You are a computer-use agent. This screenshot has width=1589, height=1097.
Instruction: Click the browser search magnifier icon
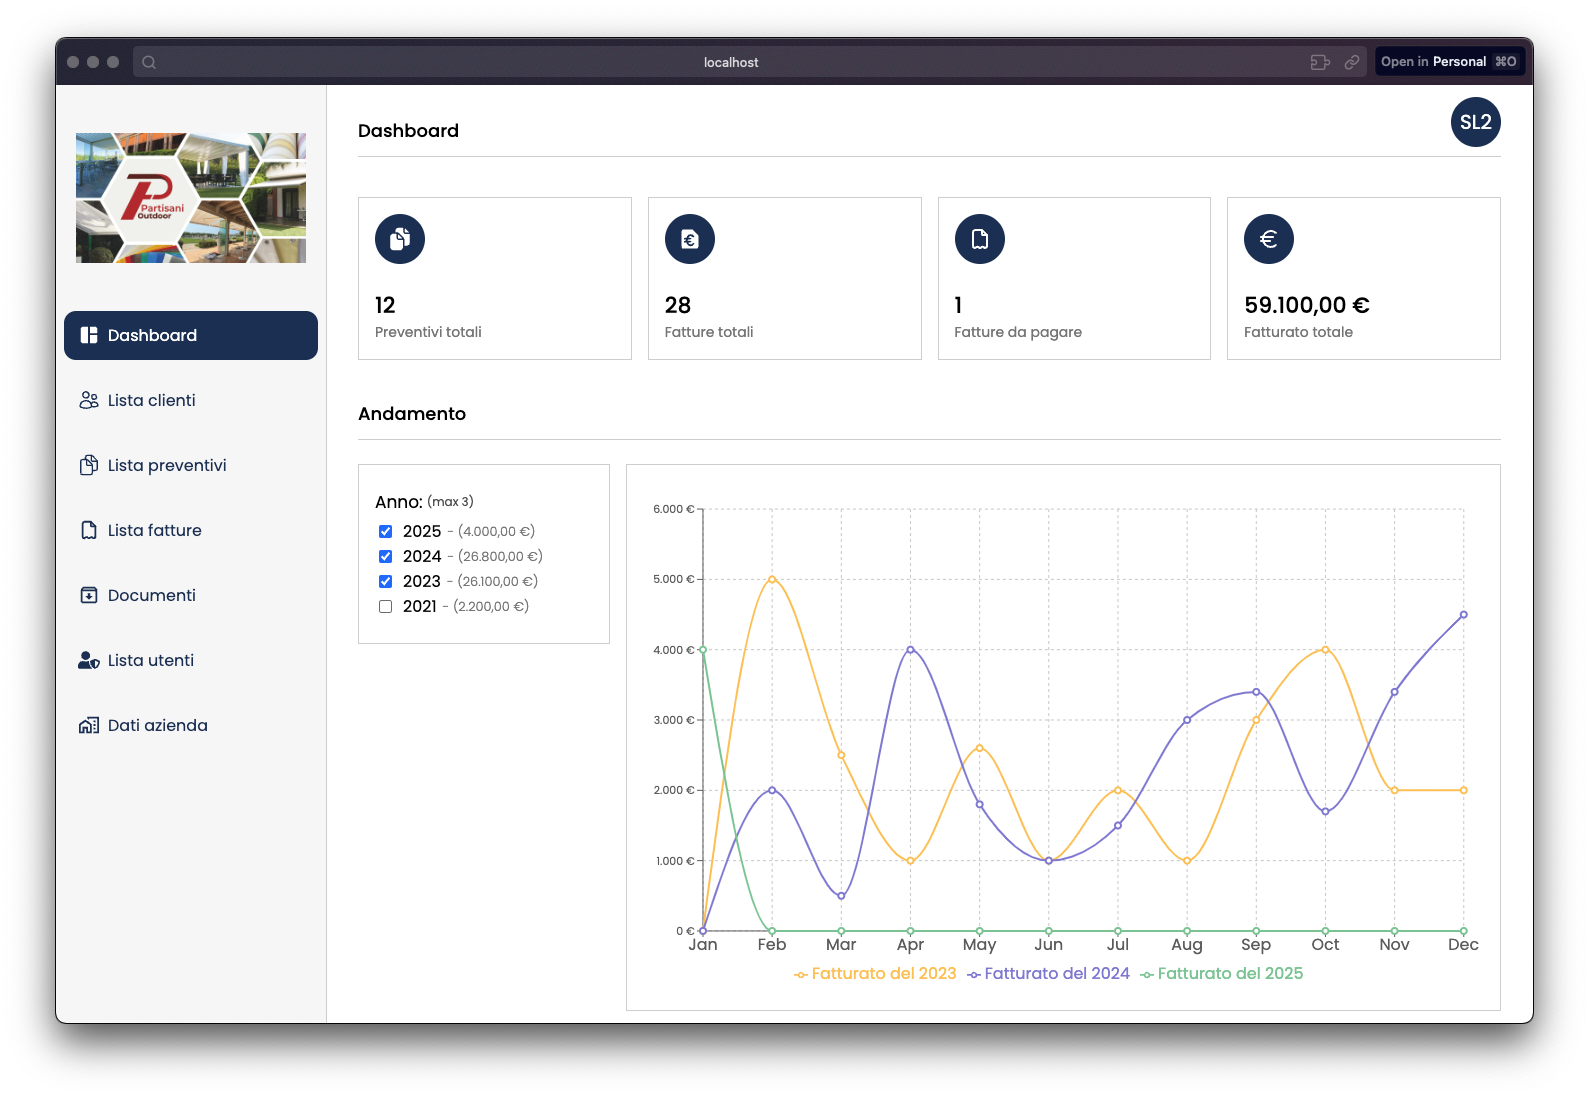(x=149, y=62)
